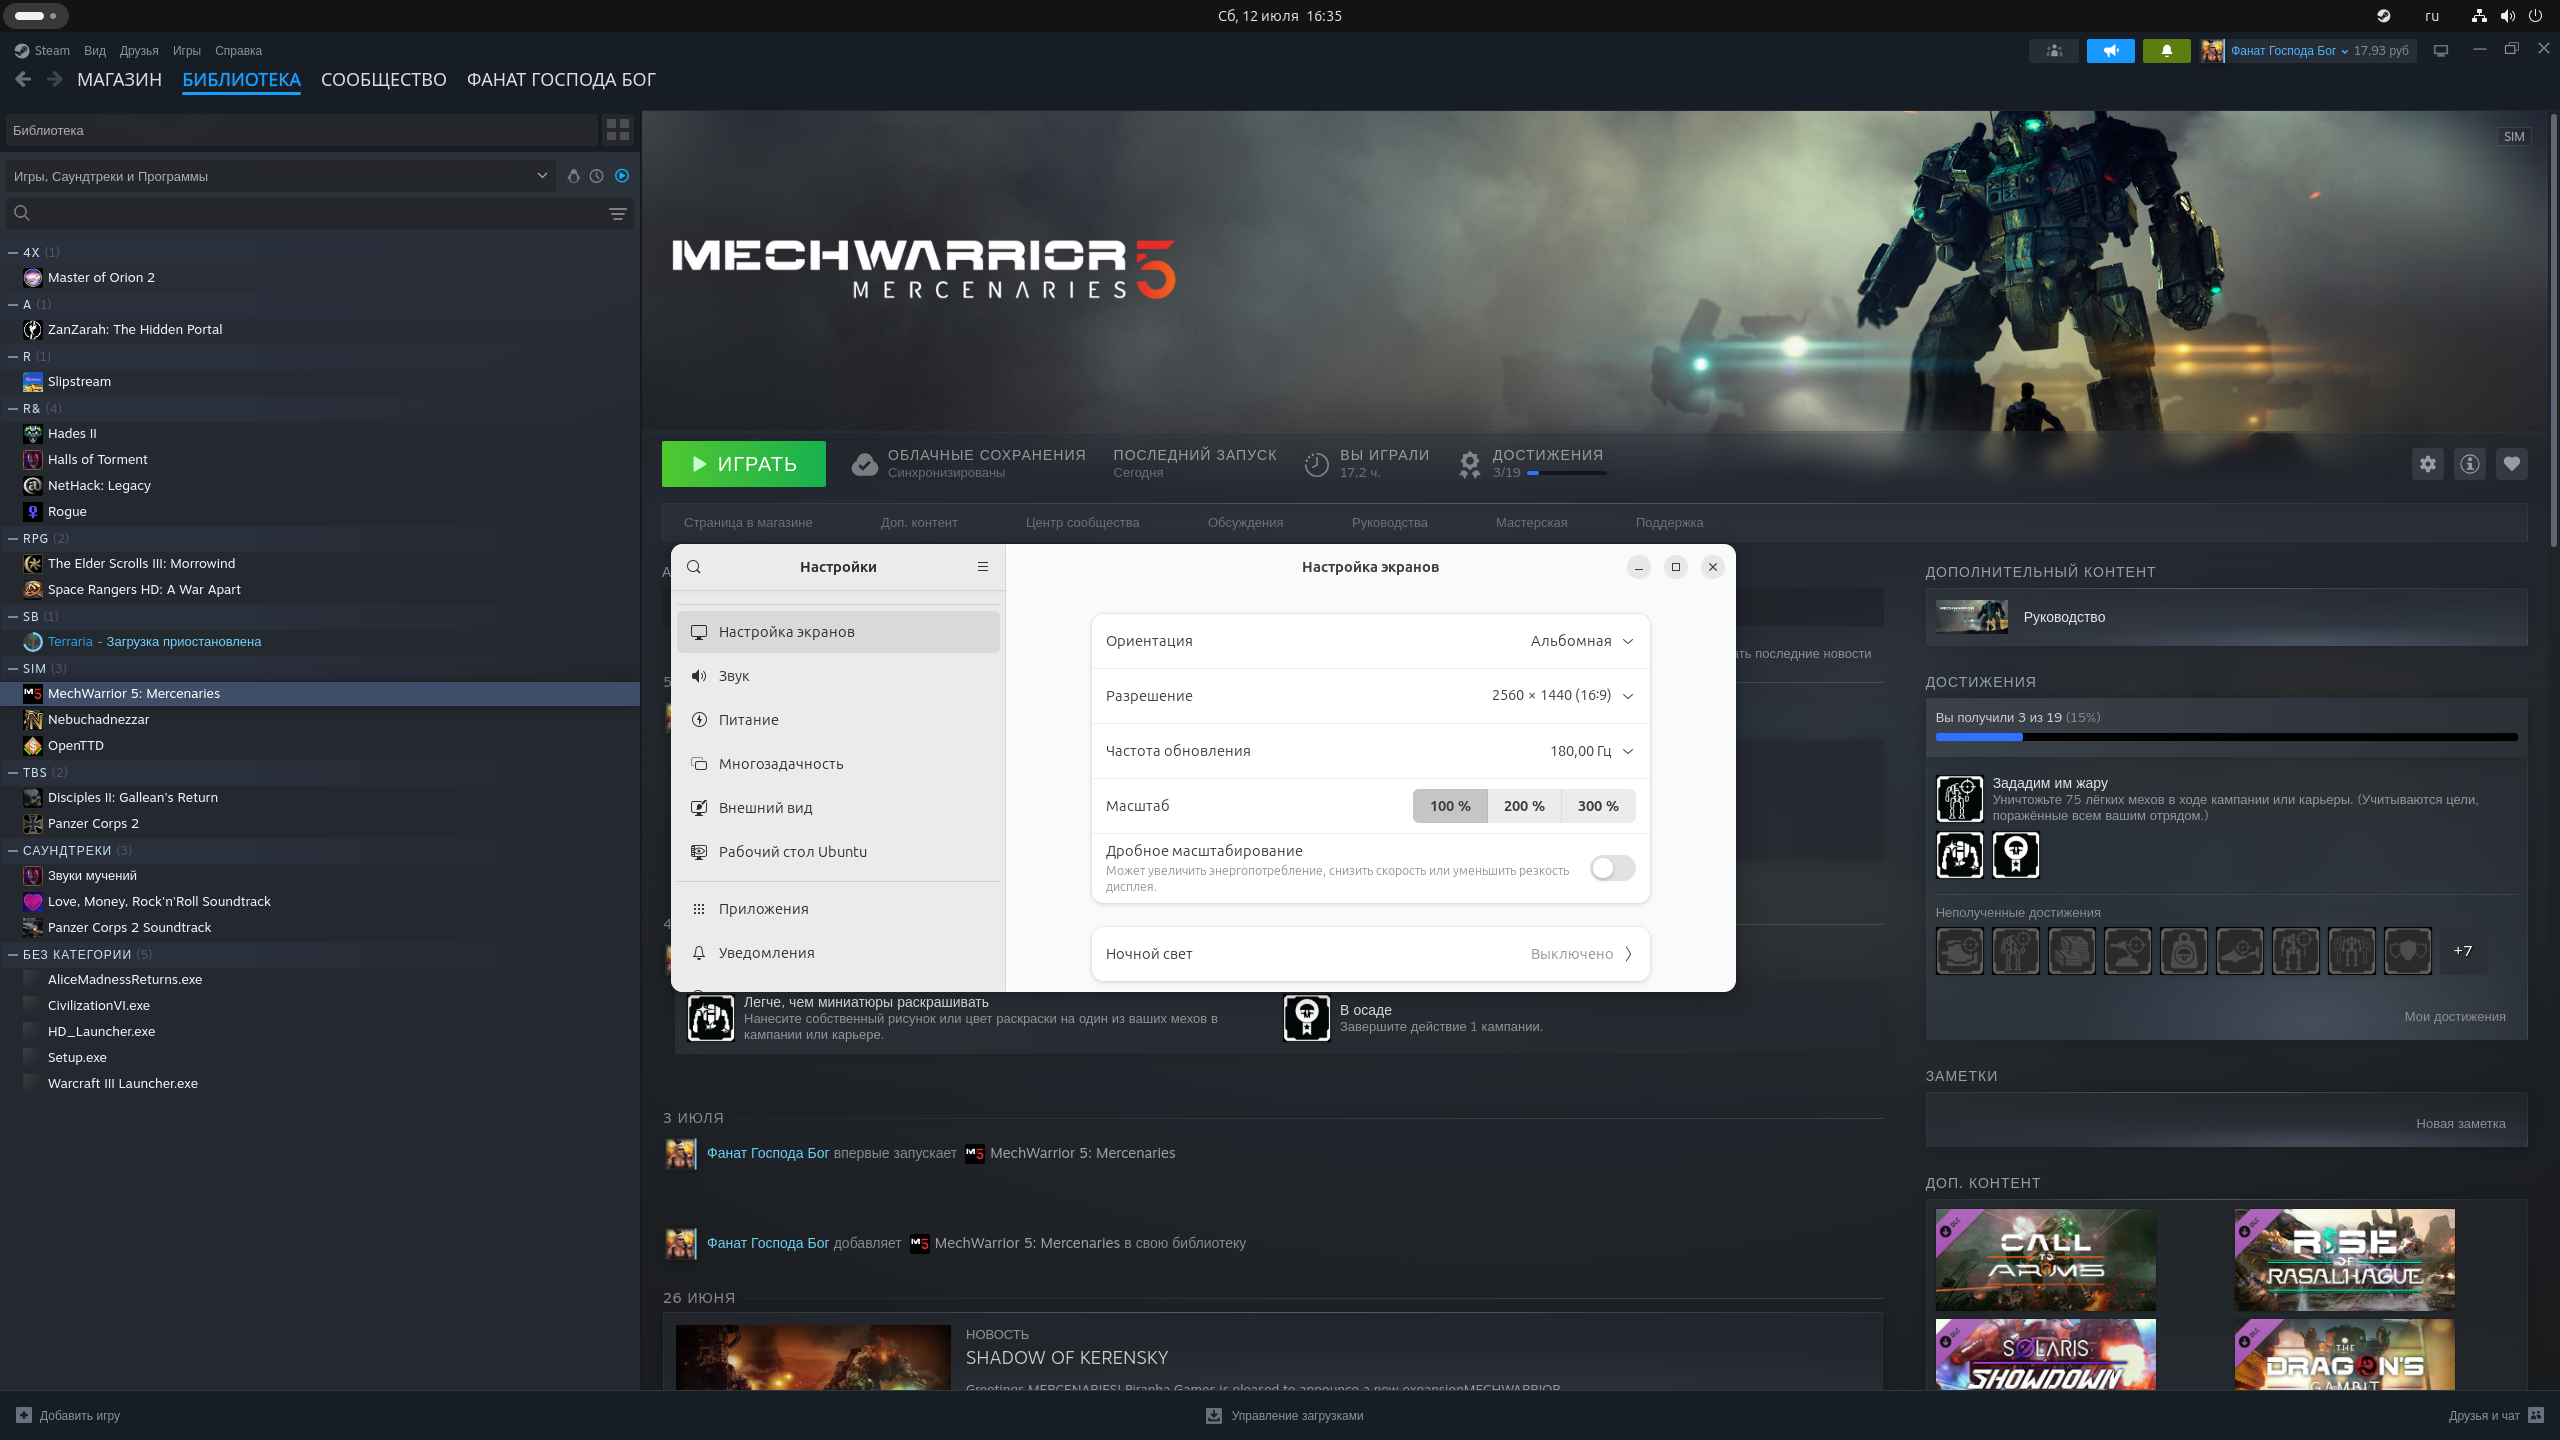Click the blue announcements megaphone button

click(x=2110, y=51)
